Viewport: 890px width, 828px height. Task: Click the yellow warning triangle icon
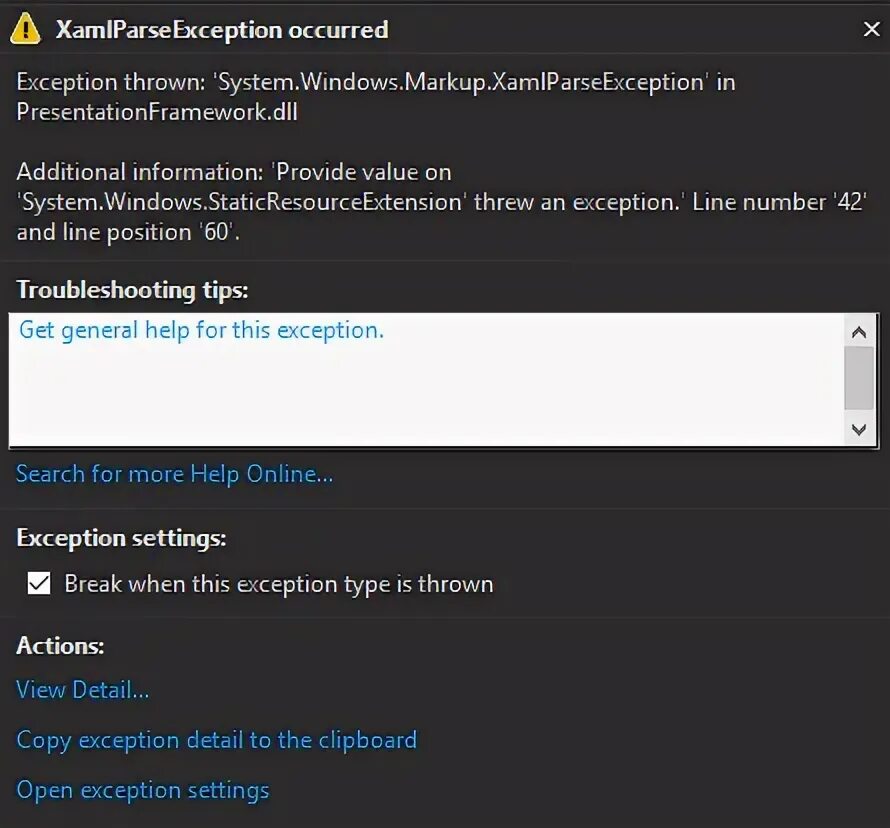pyautogui.click(x=24, y=30)
